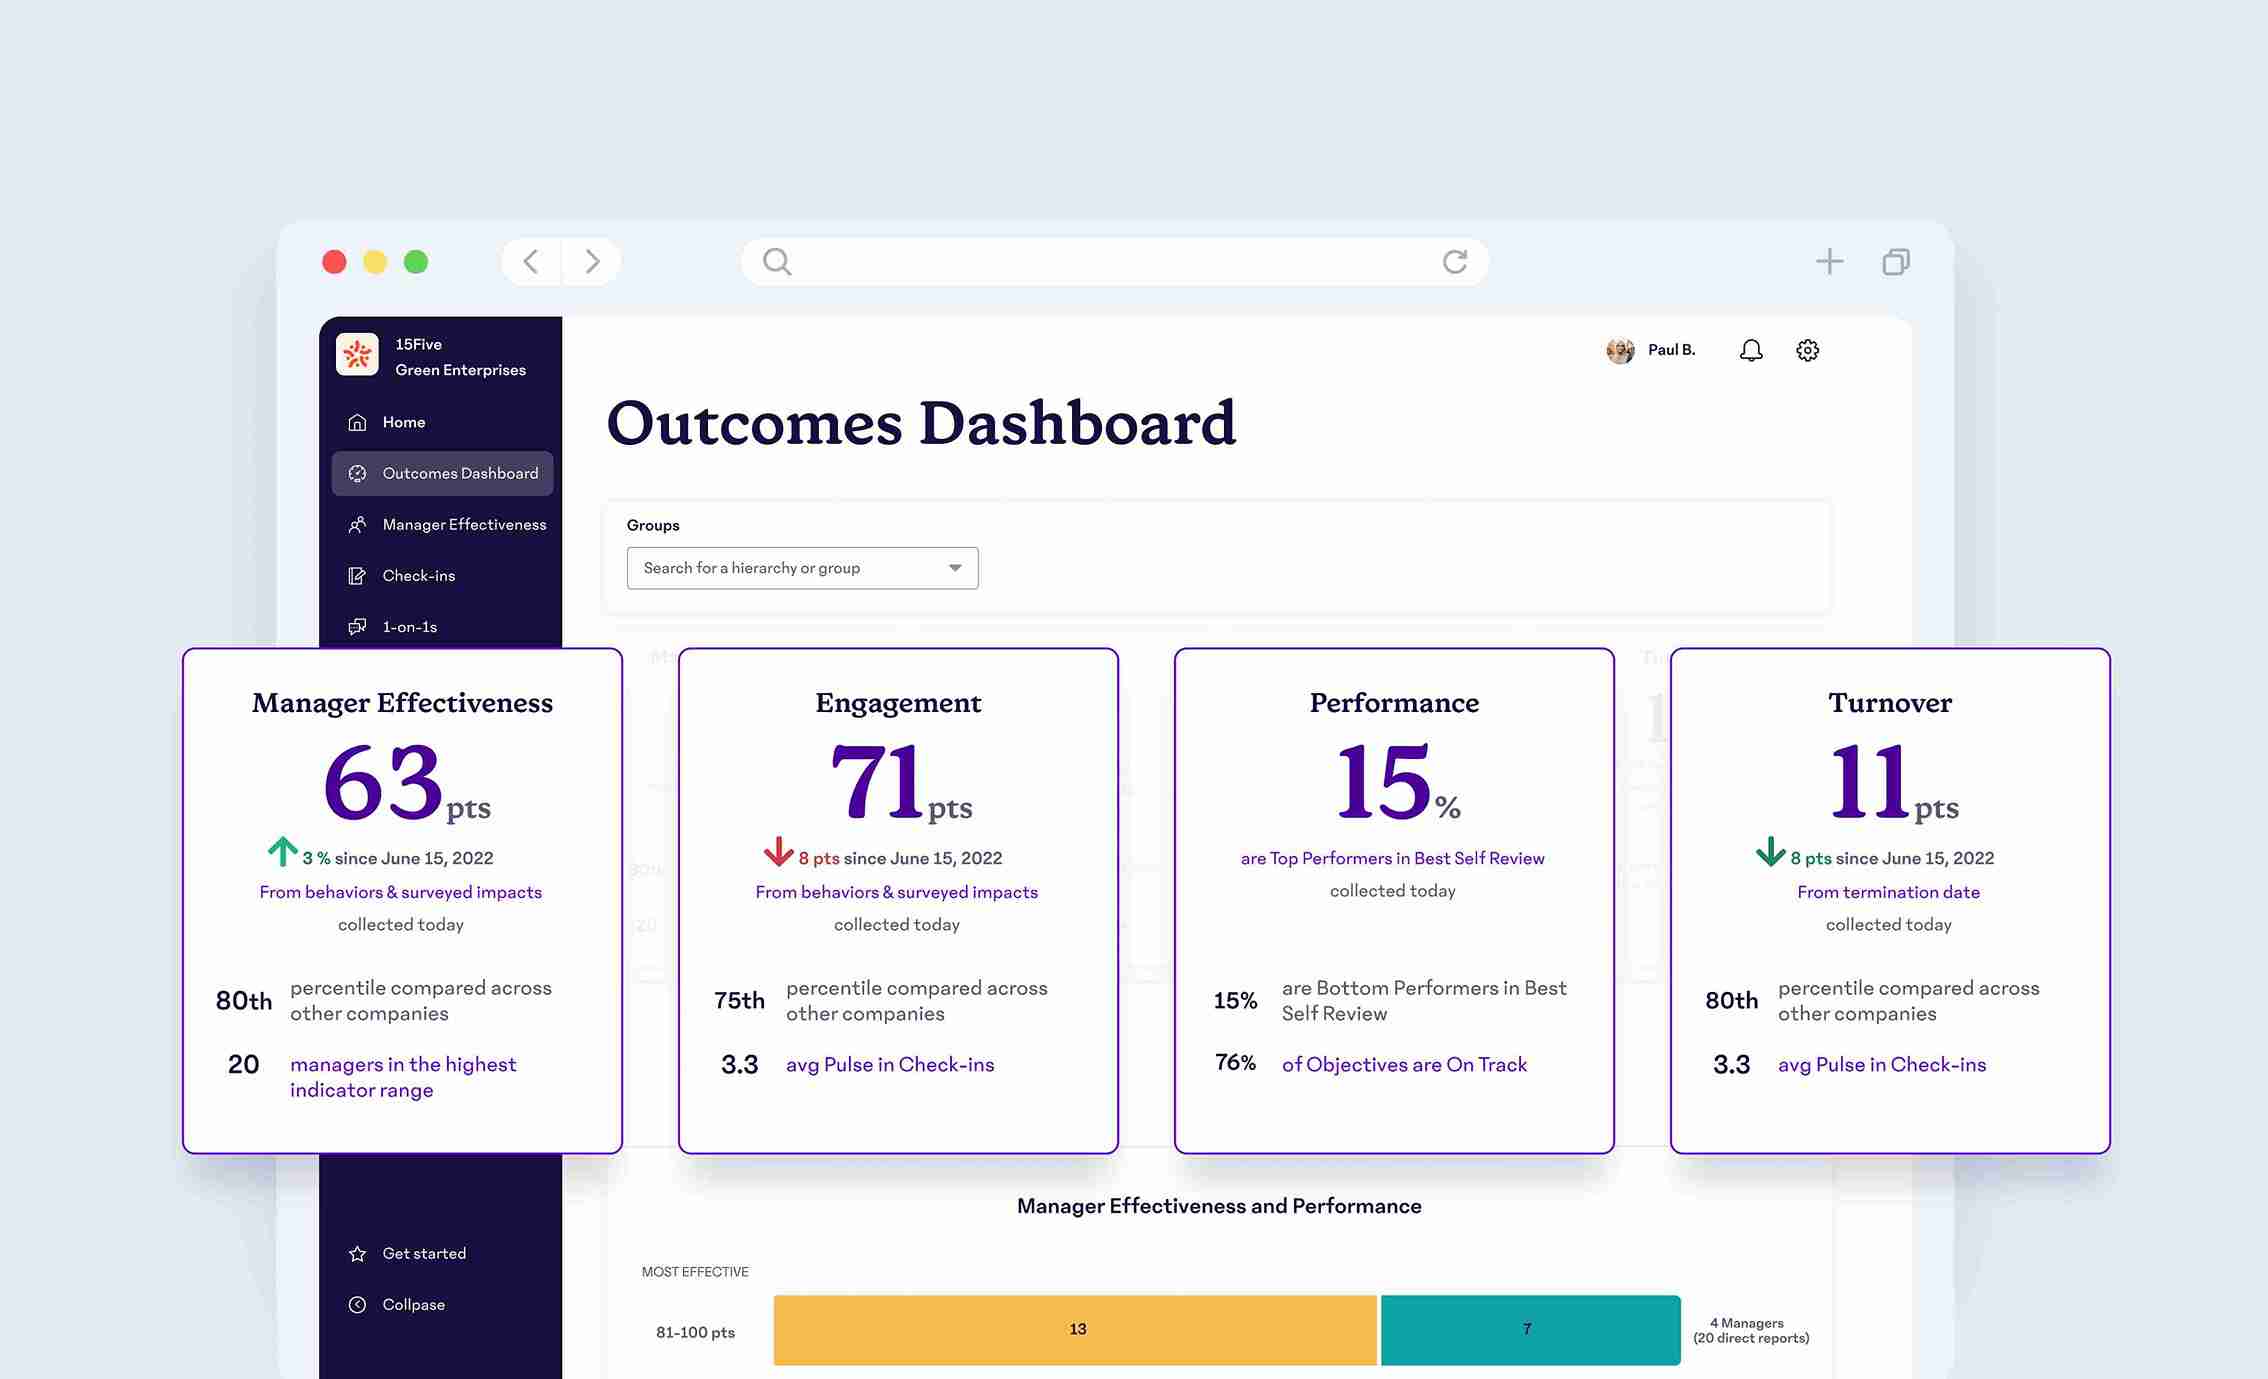The width and height of the screenshot is (2268, 1379).
Task: Click Paul B. profile avatar
Action: [x=1620, y=350]
